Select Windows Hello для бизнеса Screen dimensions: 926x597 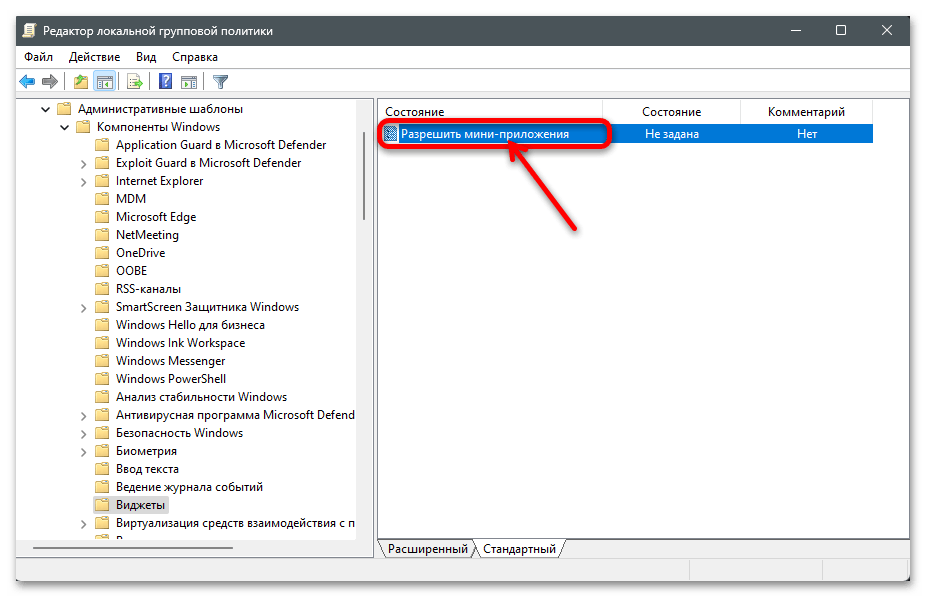pos(190,325)
